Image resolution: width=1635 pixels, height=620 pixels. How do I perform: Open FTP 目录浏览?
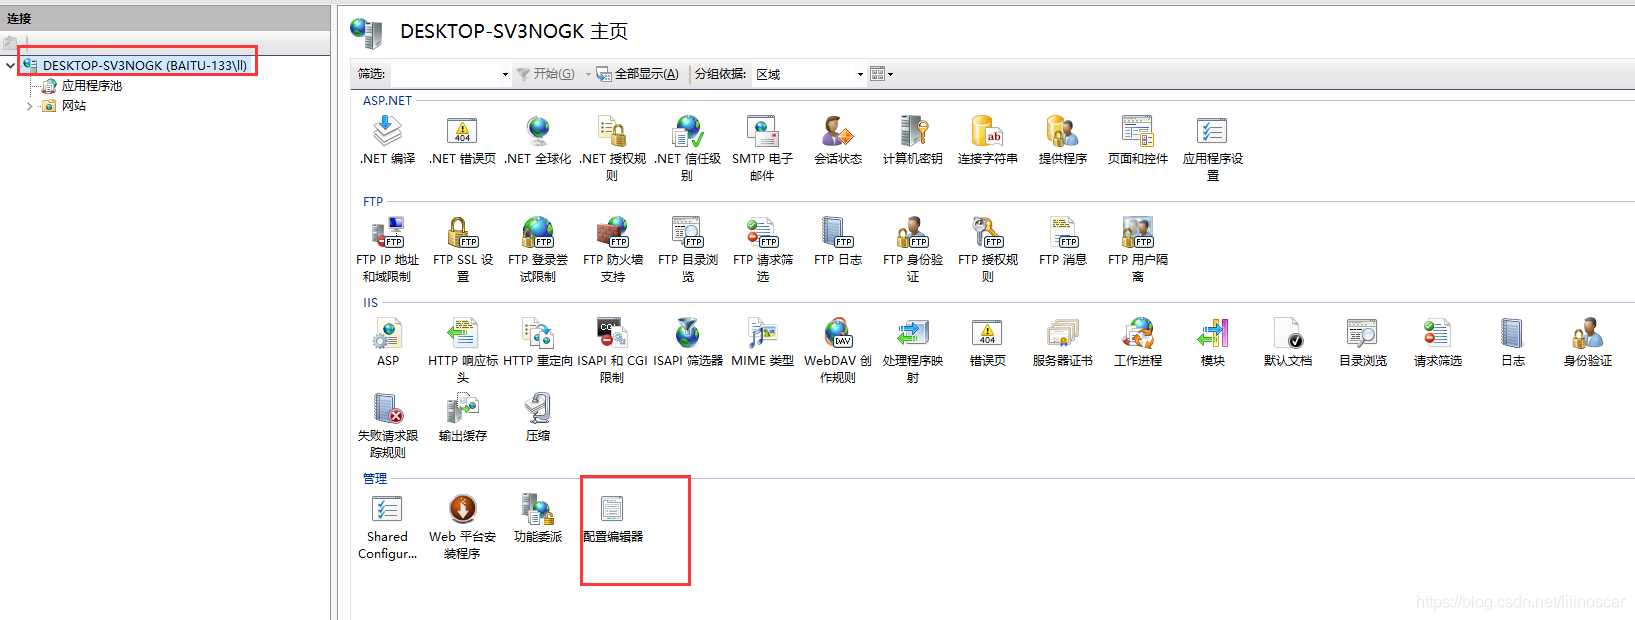(688, 249)
